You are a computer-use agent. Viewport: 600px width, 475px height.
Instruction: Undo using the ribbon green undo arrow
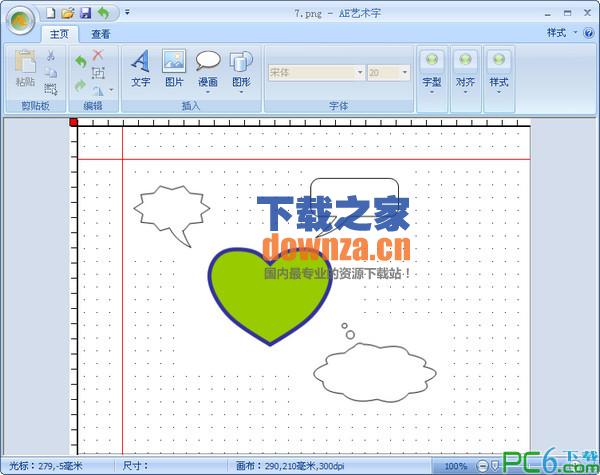(80, 61)
